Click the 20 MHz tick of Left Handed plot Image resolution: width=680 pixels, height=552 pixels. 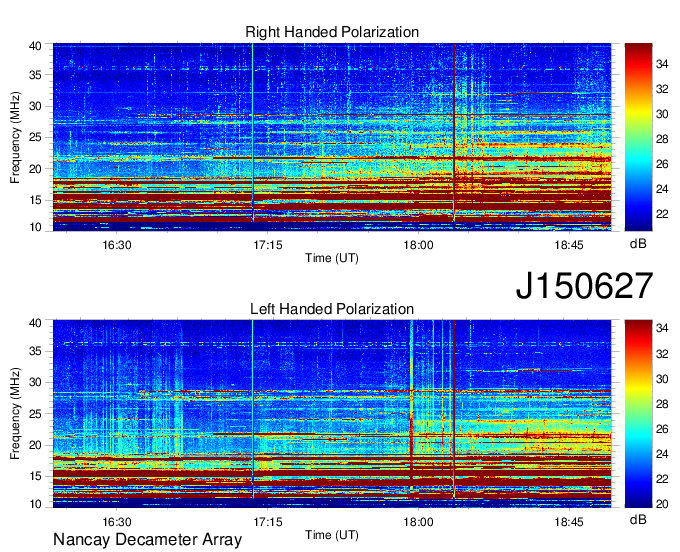pyautogui.click(x=35, y=445)
